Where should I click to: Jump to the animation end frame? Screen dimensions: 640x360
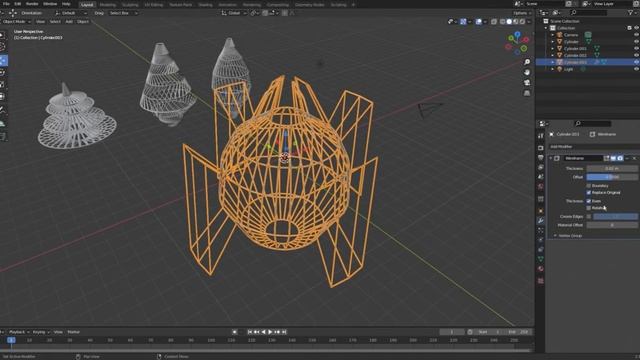coord(284,332)
